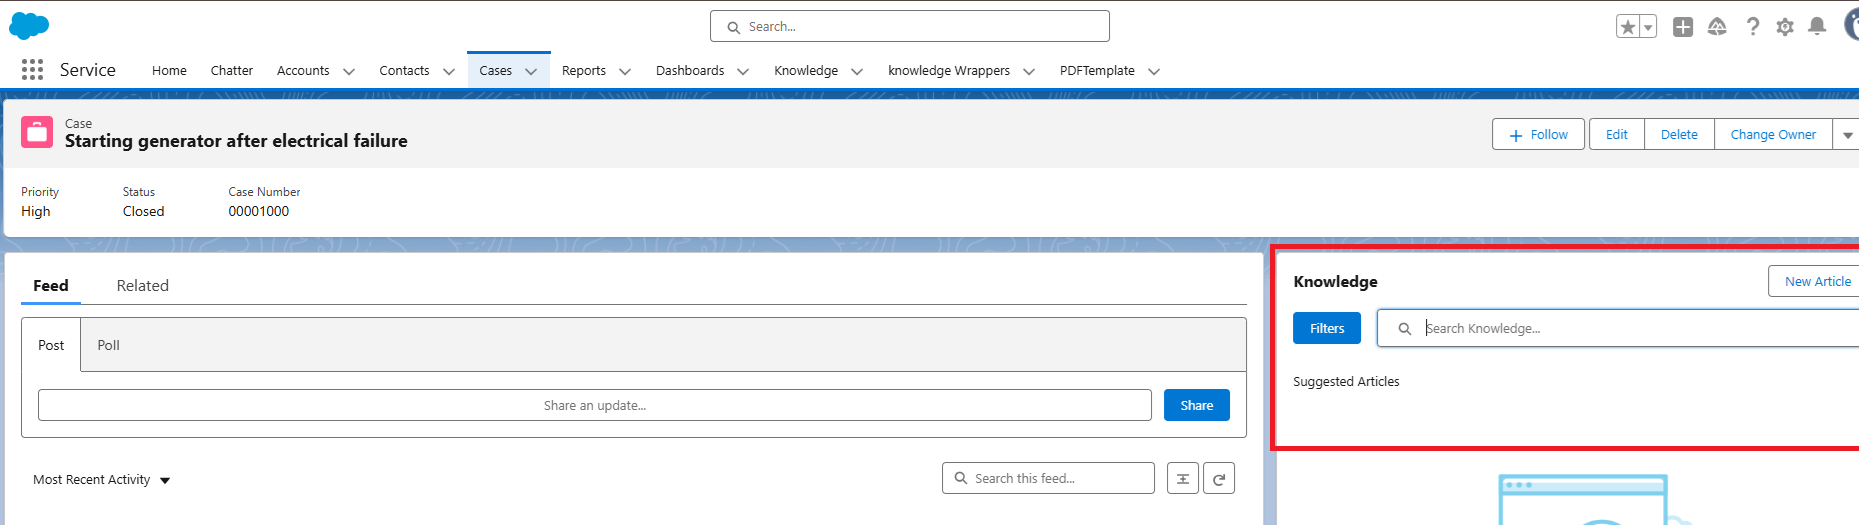The width and height of the screenshot is (1859, 525).
Task: Open Global Actions plus icon
Action: [x=1683, y=27]
